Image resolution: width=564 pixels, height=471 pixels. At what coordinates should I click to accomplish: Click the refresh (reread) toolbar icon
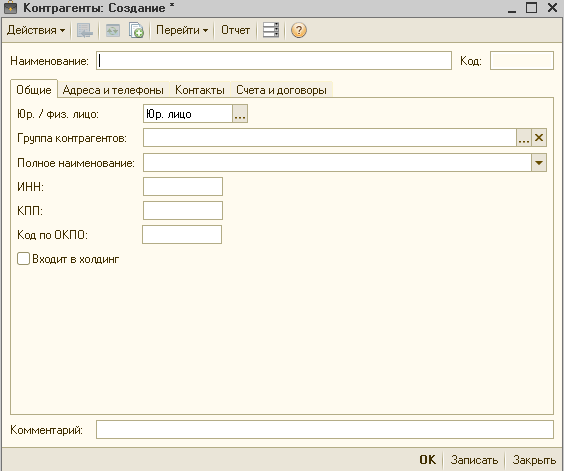tap(113, 30)
